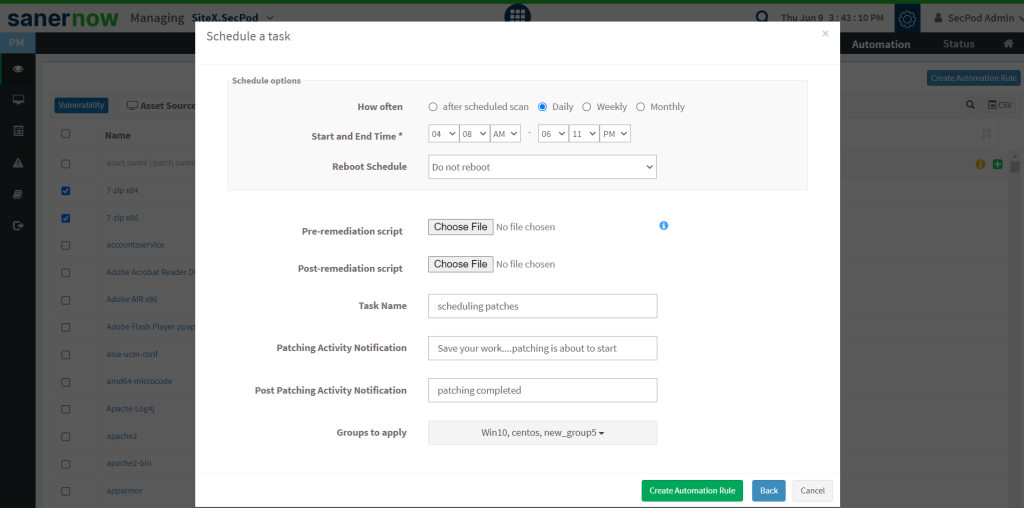Open the Status tab
The width and height of the screenshot is (1024, 508).
point(958,44)
